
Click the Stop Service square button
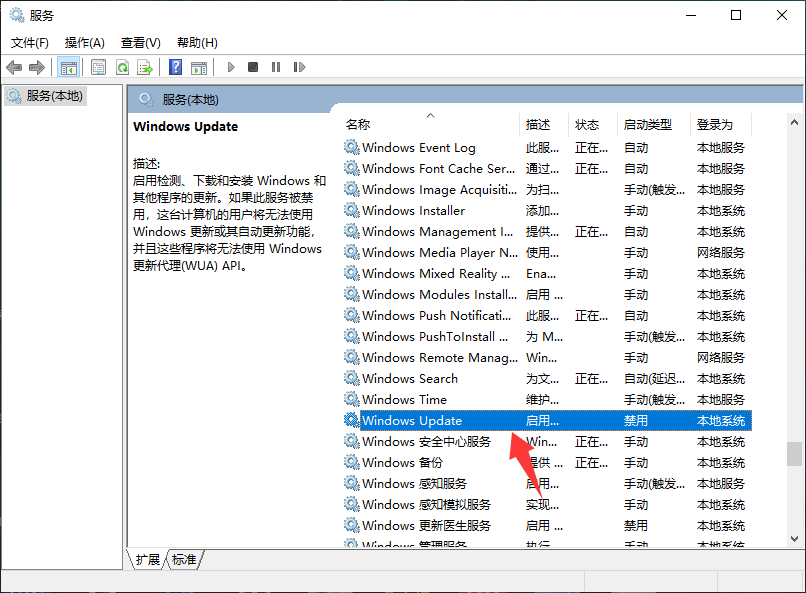[253, 67]
